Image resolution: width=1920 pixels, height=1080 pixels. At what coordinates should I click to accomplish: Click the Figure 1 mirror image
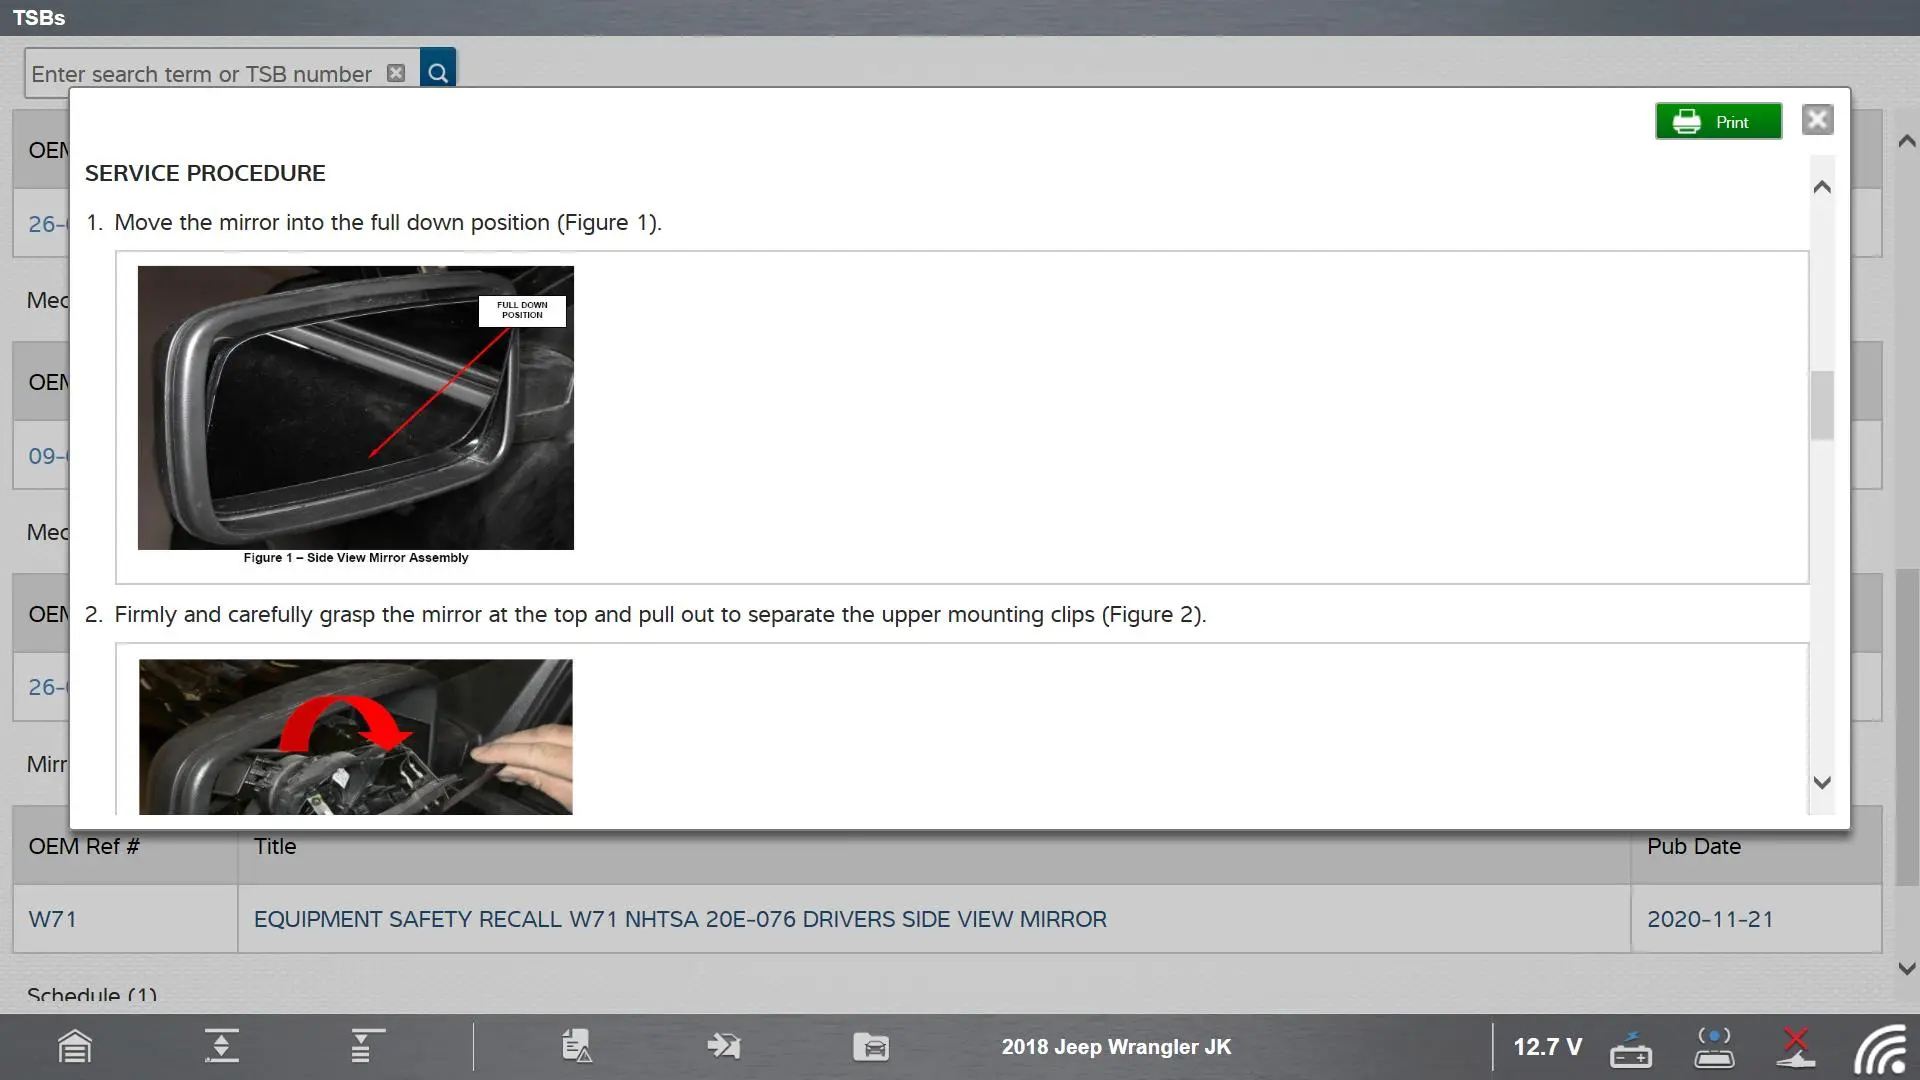pyautogui.click(x=355, y=408)
